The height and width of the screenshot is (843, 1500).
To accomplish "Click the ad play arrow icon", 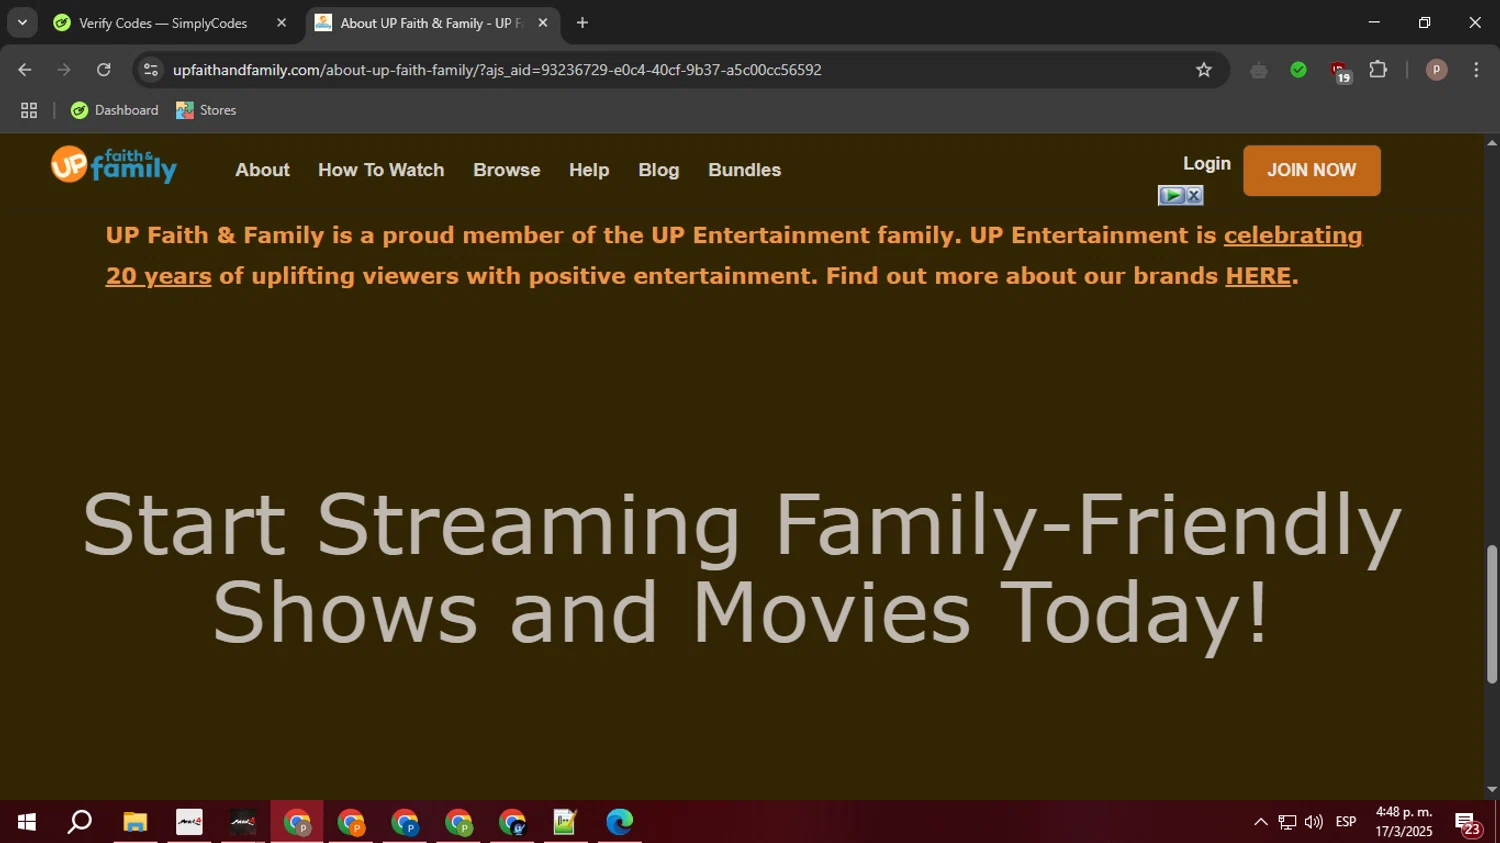I will 1172,196.
